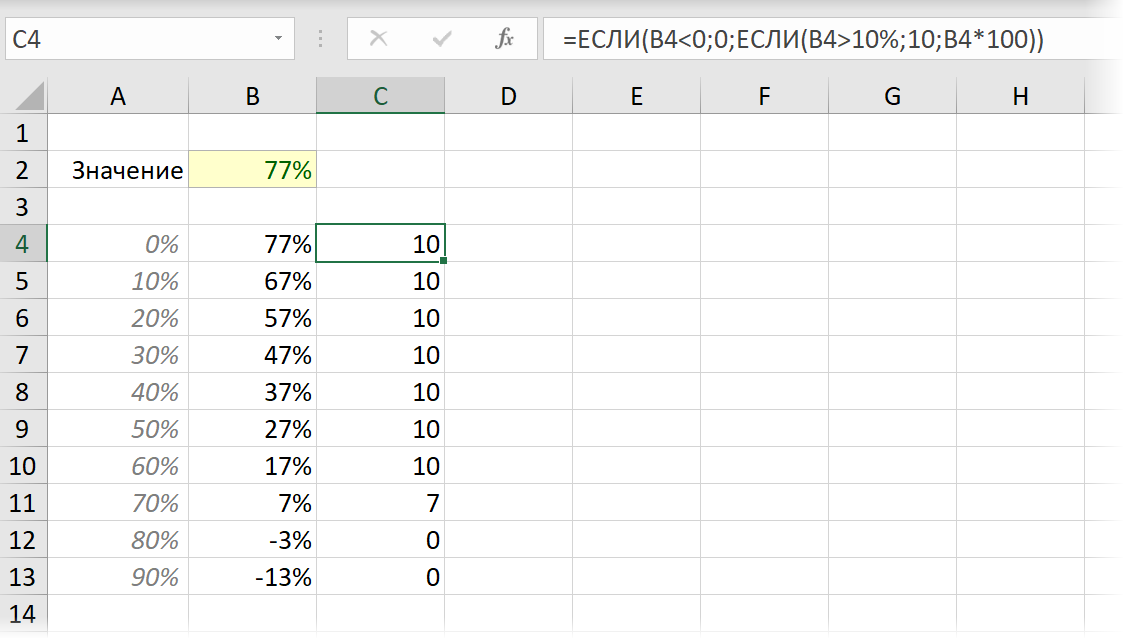
Task: Confirm formula with checkmark icon
Action: [x=442, y=38]
